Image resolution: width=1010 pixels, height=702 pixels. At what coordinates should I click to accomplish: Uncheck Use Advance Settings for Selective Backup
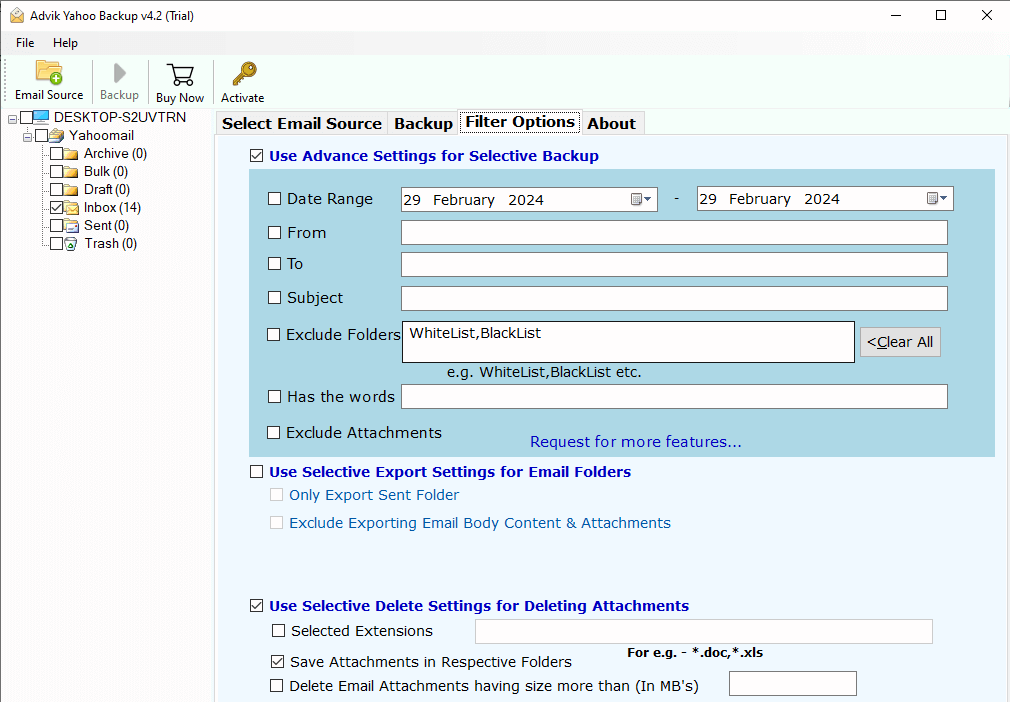coord(256,156)
